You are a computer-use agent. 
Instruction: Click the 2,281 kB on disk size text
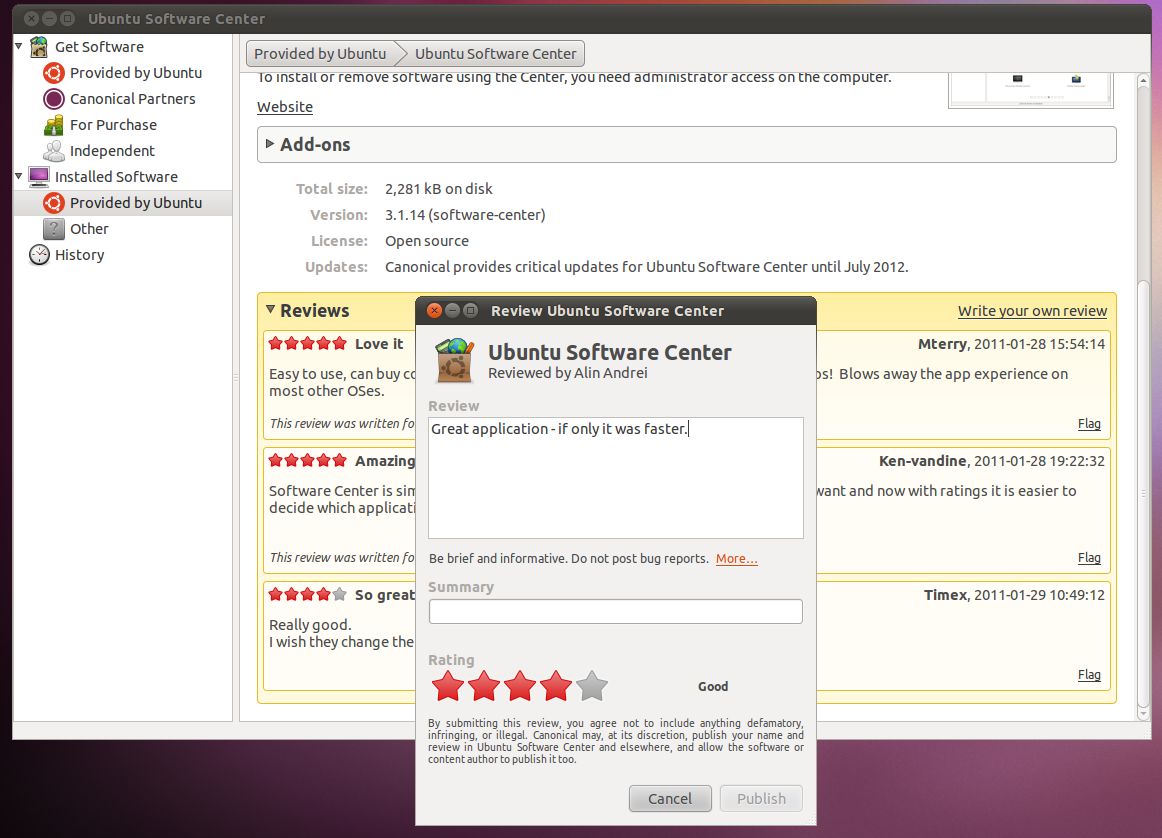(x=439, y=189)
